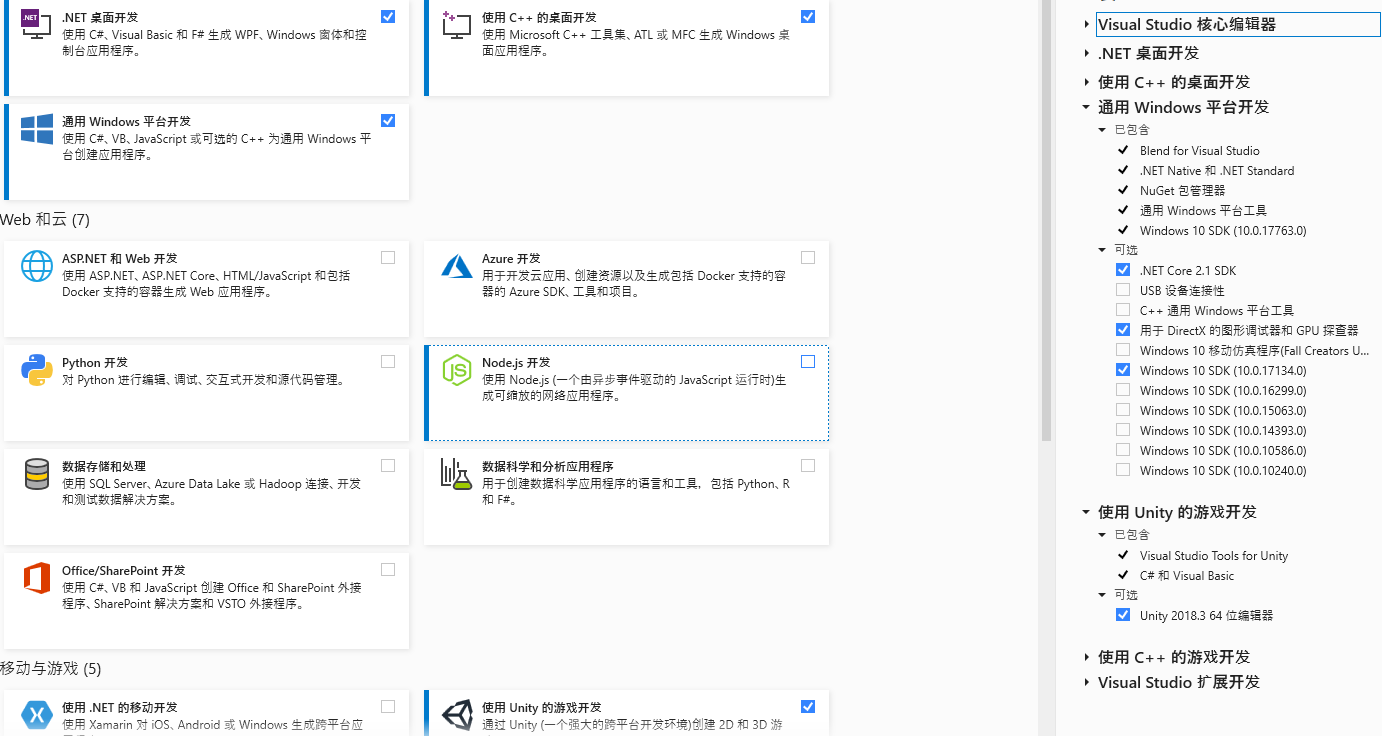1382x736 pixels.
Task: Expand Visual Studio 核心编辑器 section
Action: (1087, 24)
